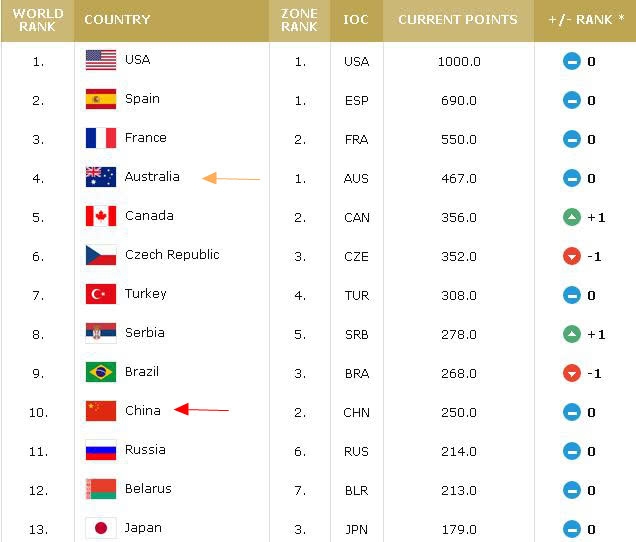Click the Turkey flag icon

[x=101, y=294]
